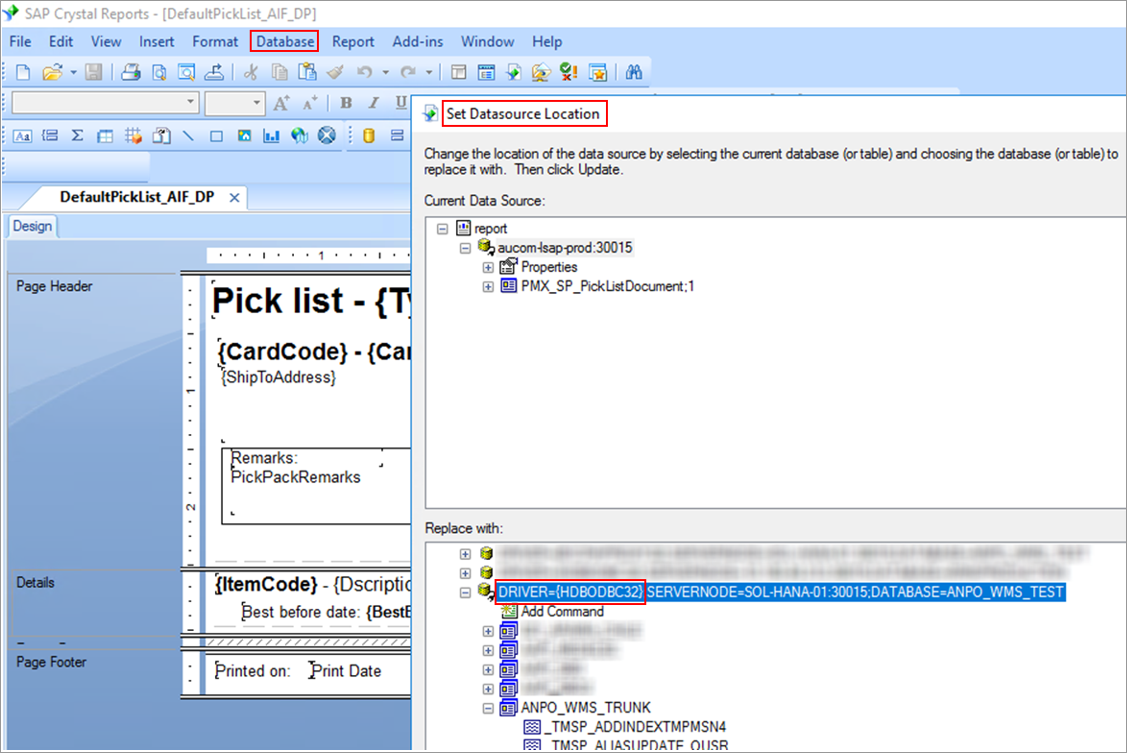Click the font name combo box
This screenshot has height=753, width=1127.
[105, 103]
